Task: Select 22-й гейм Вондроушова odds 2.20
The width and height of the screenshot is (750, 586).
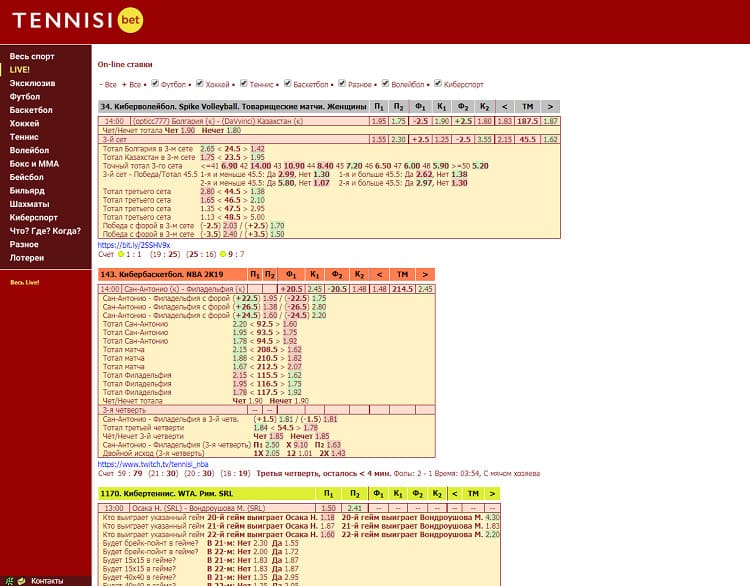Action: click(493, 534)
